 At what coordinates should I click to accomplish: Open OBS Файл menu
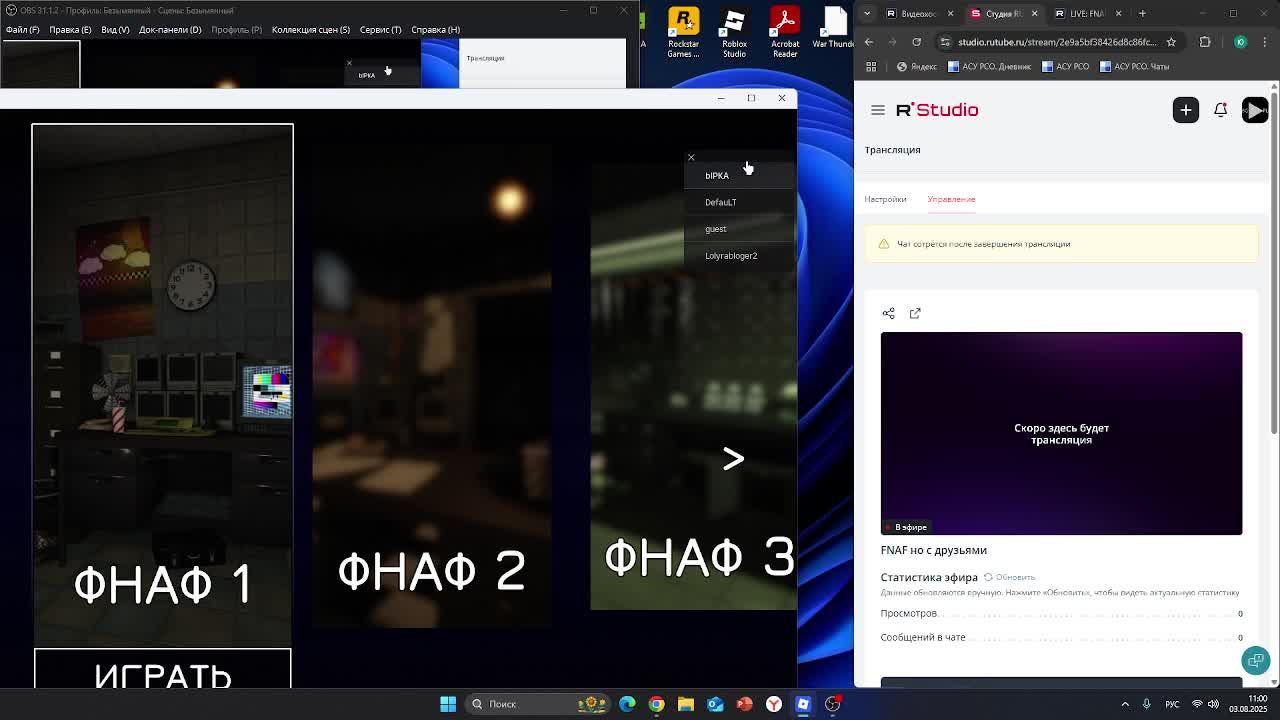pos(22,29)
